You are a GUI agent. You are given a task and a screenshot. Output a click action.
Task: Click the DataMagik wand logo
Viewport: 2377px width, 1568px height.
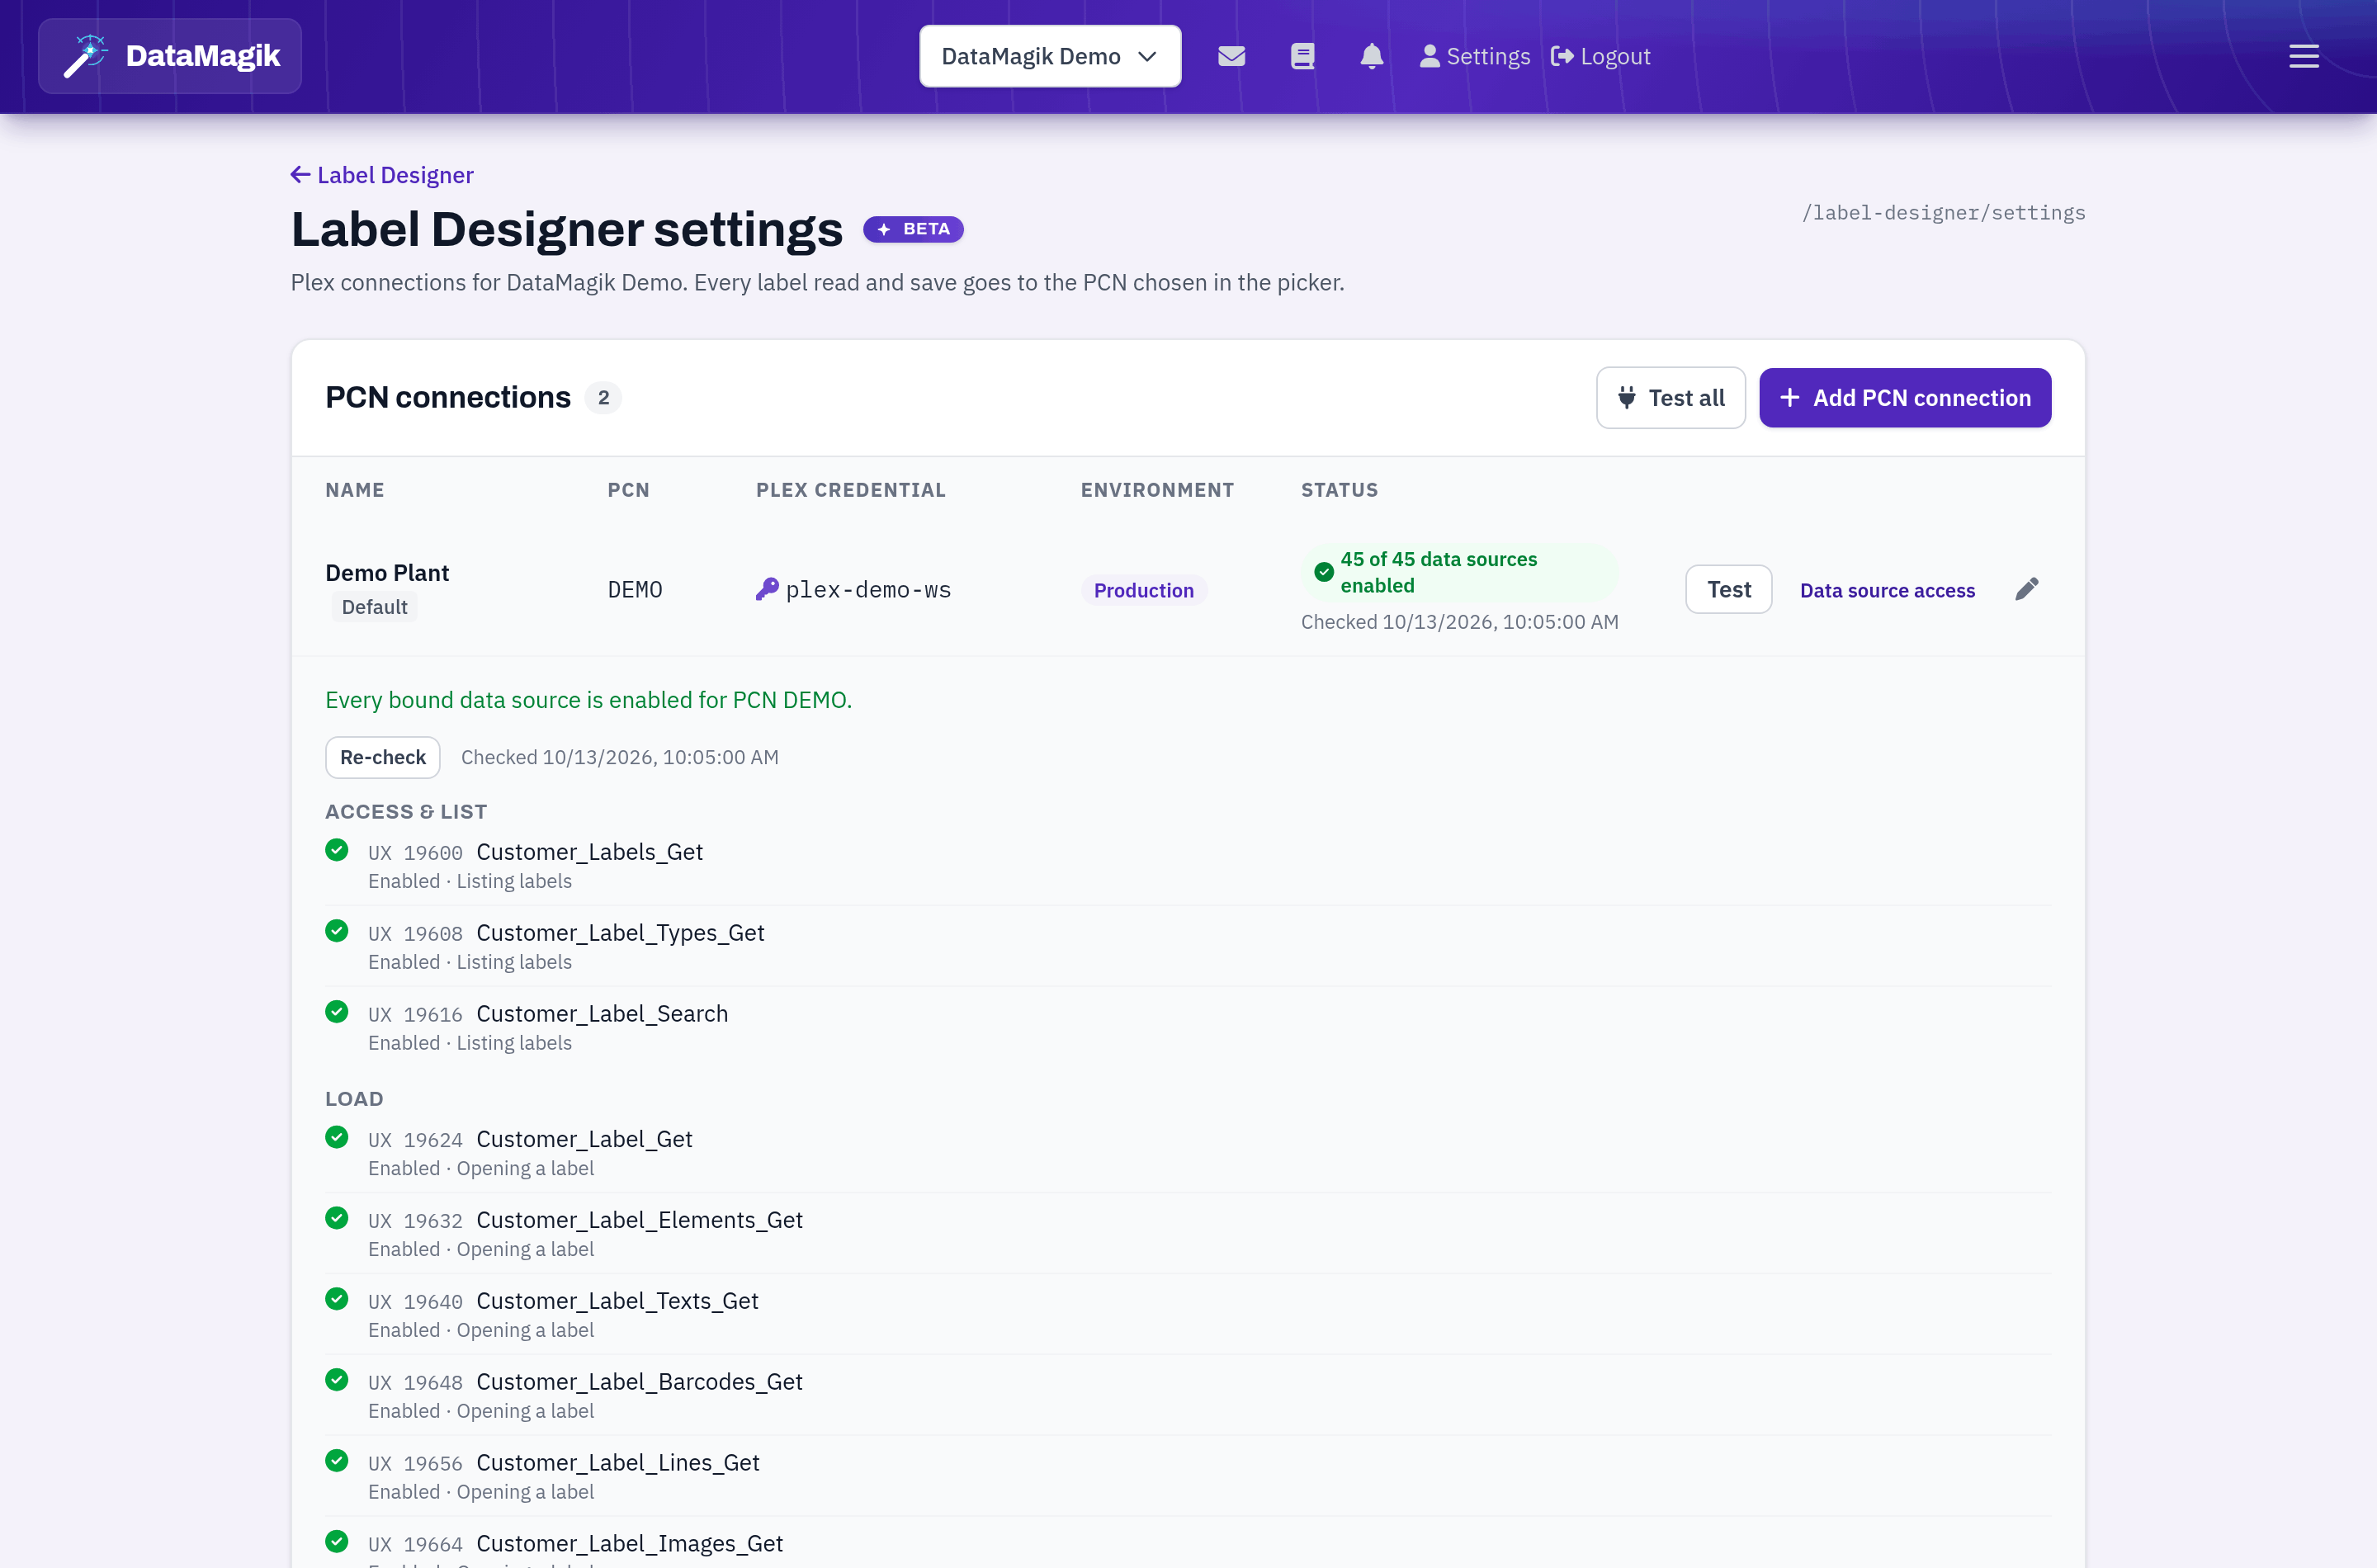click(x=85, y=56)
